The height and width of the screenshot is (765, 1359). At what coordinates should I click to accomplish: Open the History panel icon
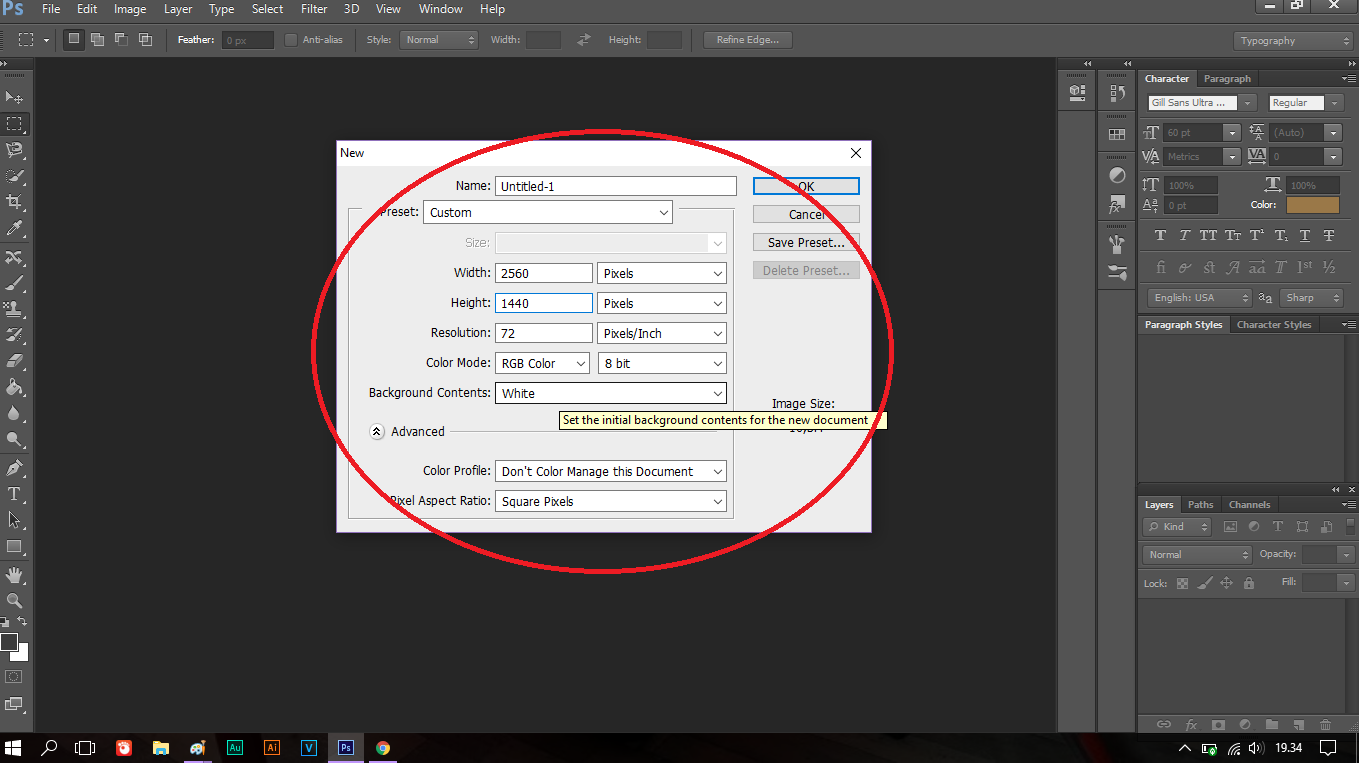[x=1117, y=94]
